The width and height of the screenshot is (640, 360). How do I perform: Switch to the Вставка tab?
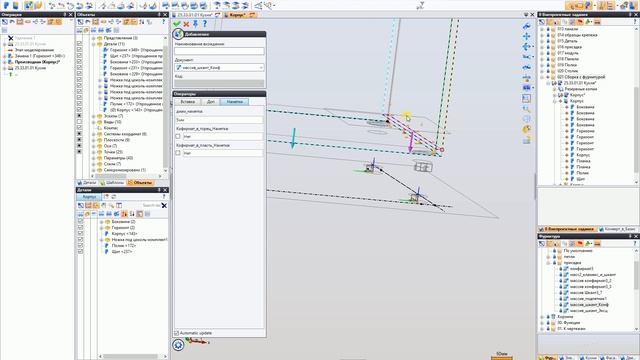(187, 102)
